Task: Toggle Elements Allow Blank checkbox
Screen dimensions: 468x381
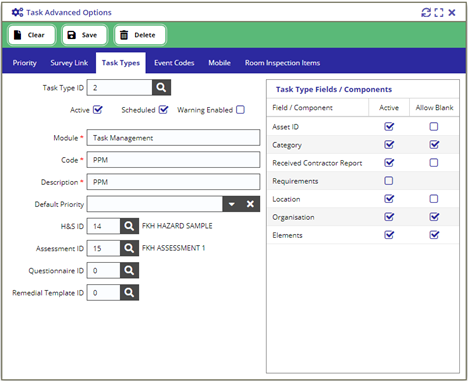Action: [x=434, y=235]
